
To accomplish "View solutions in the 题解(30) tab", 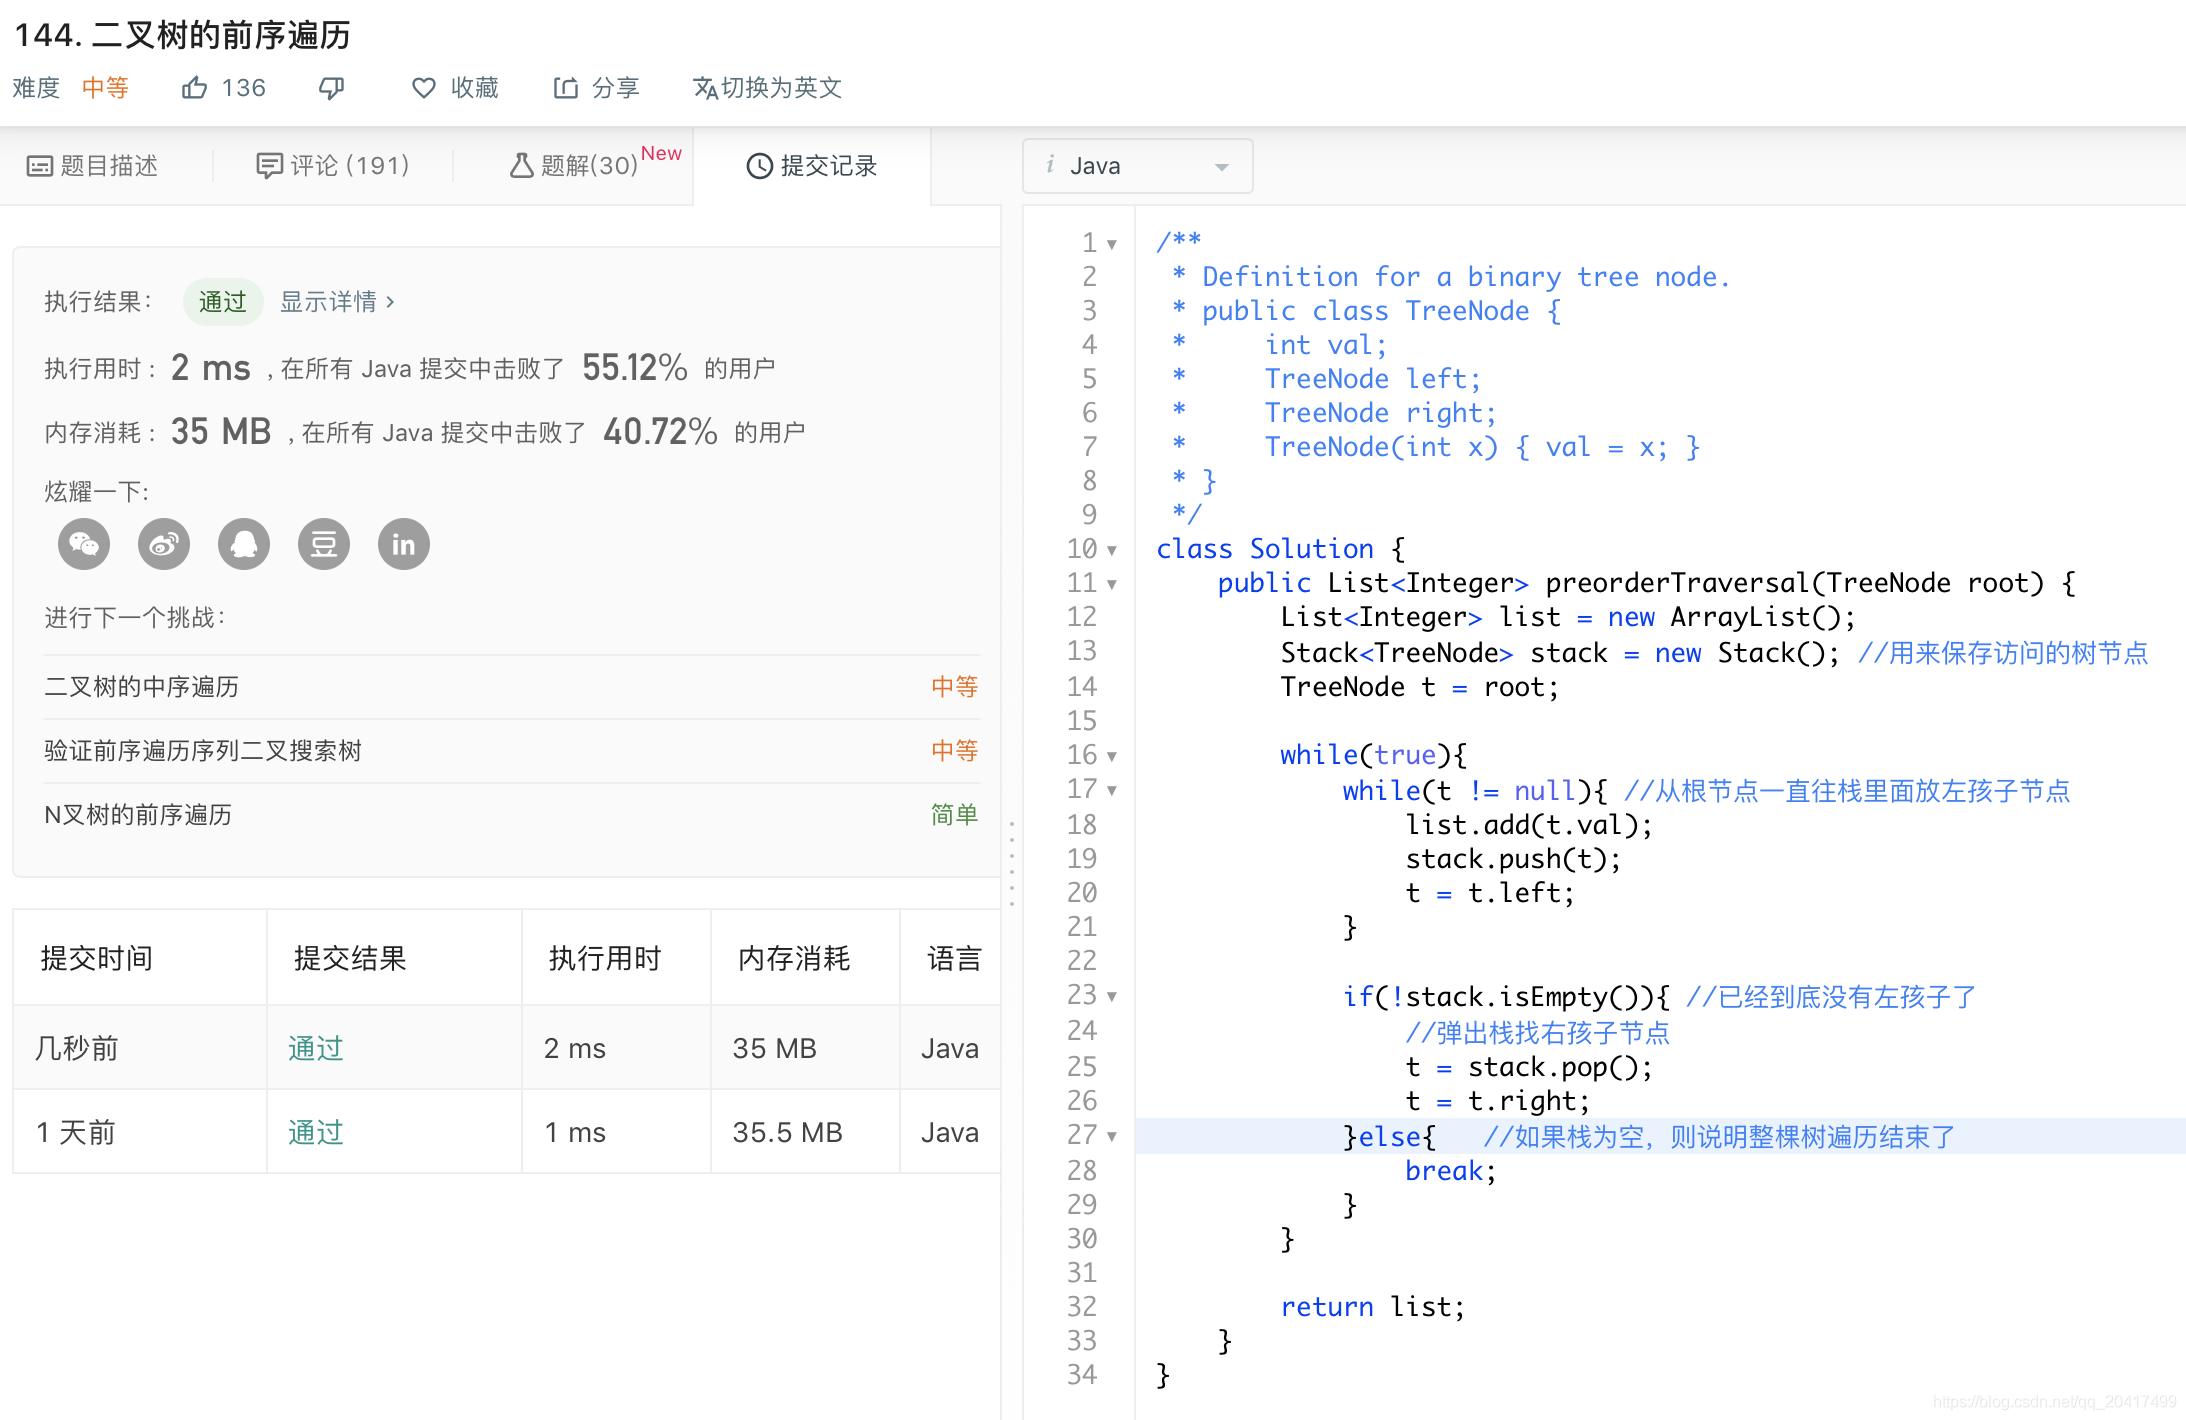I will point(575,165).
